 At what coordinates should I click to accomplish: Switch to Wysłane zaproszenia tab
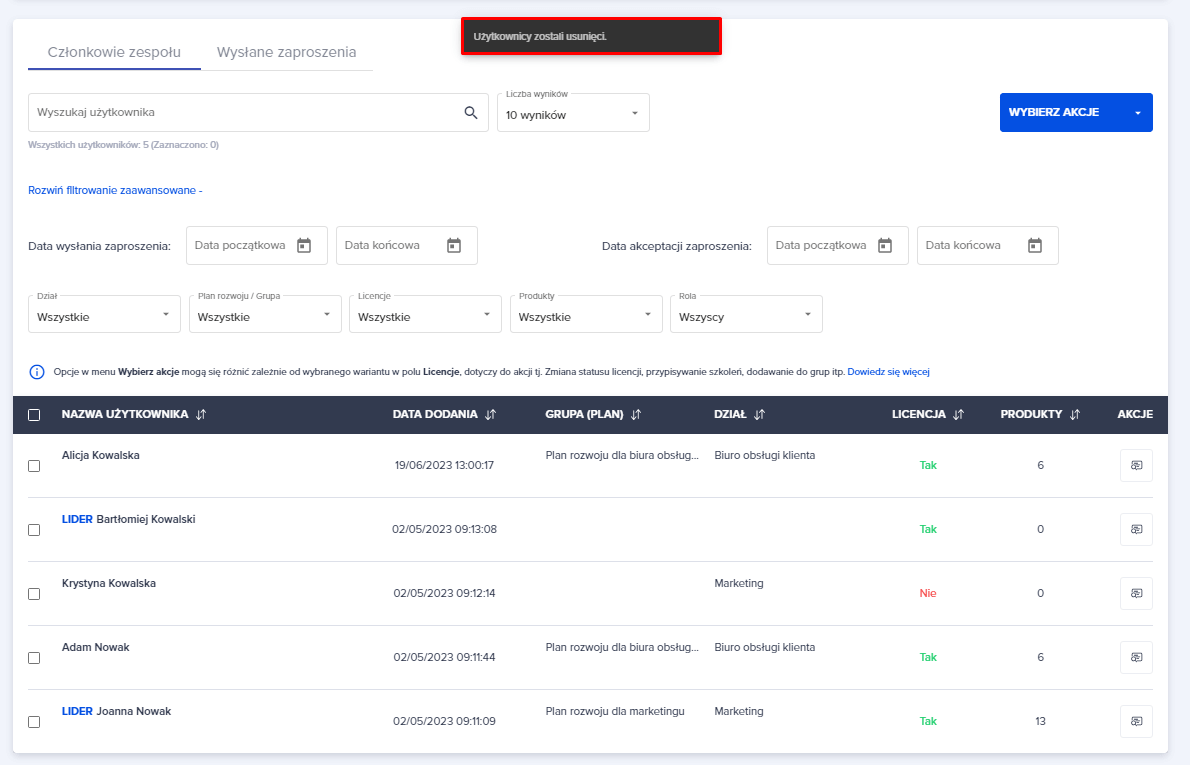[286, 52]
